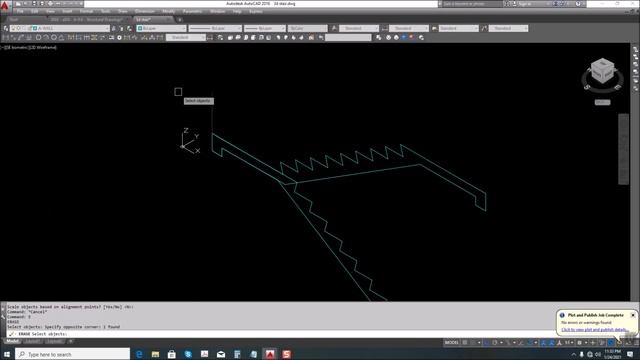This screenshot has height=360, width=640.
Task: Select the Jogged dimension tool
Action: (46, 38)
